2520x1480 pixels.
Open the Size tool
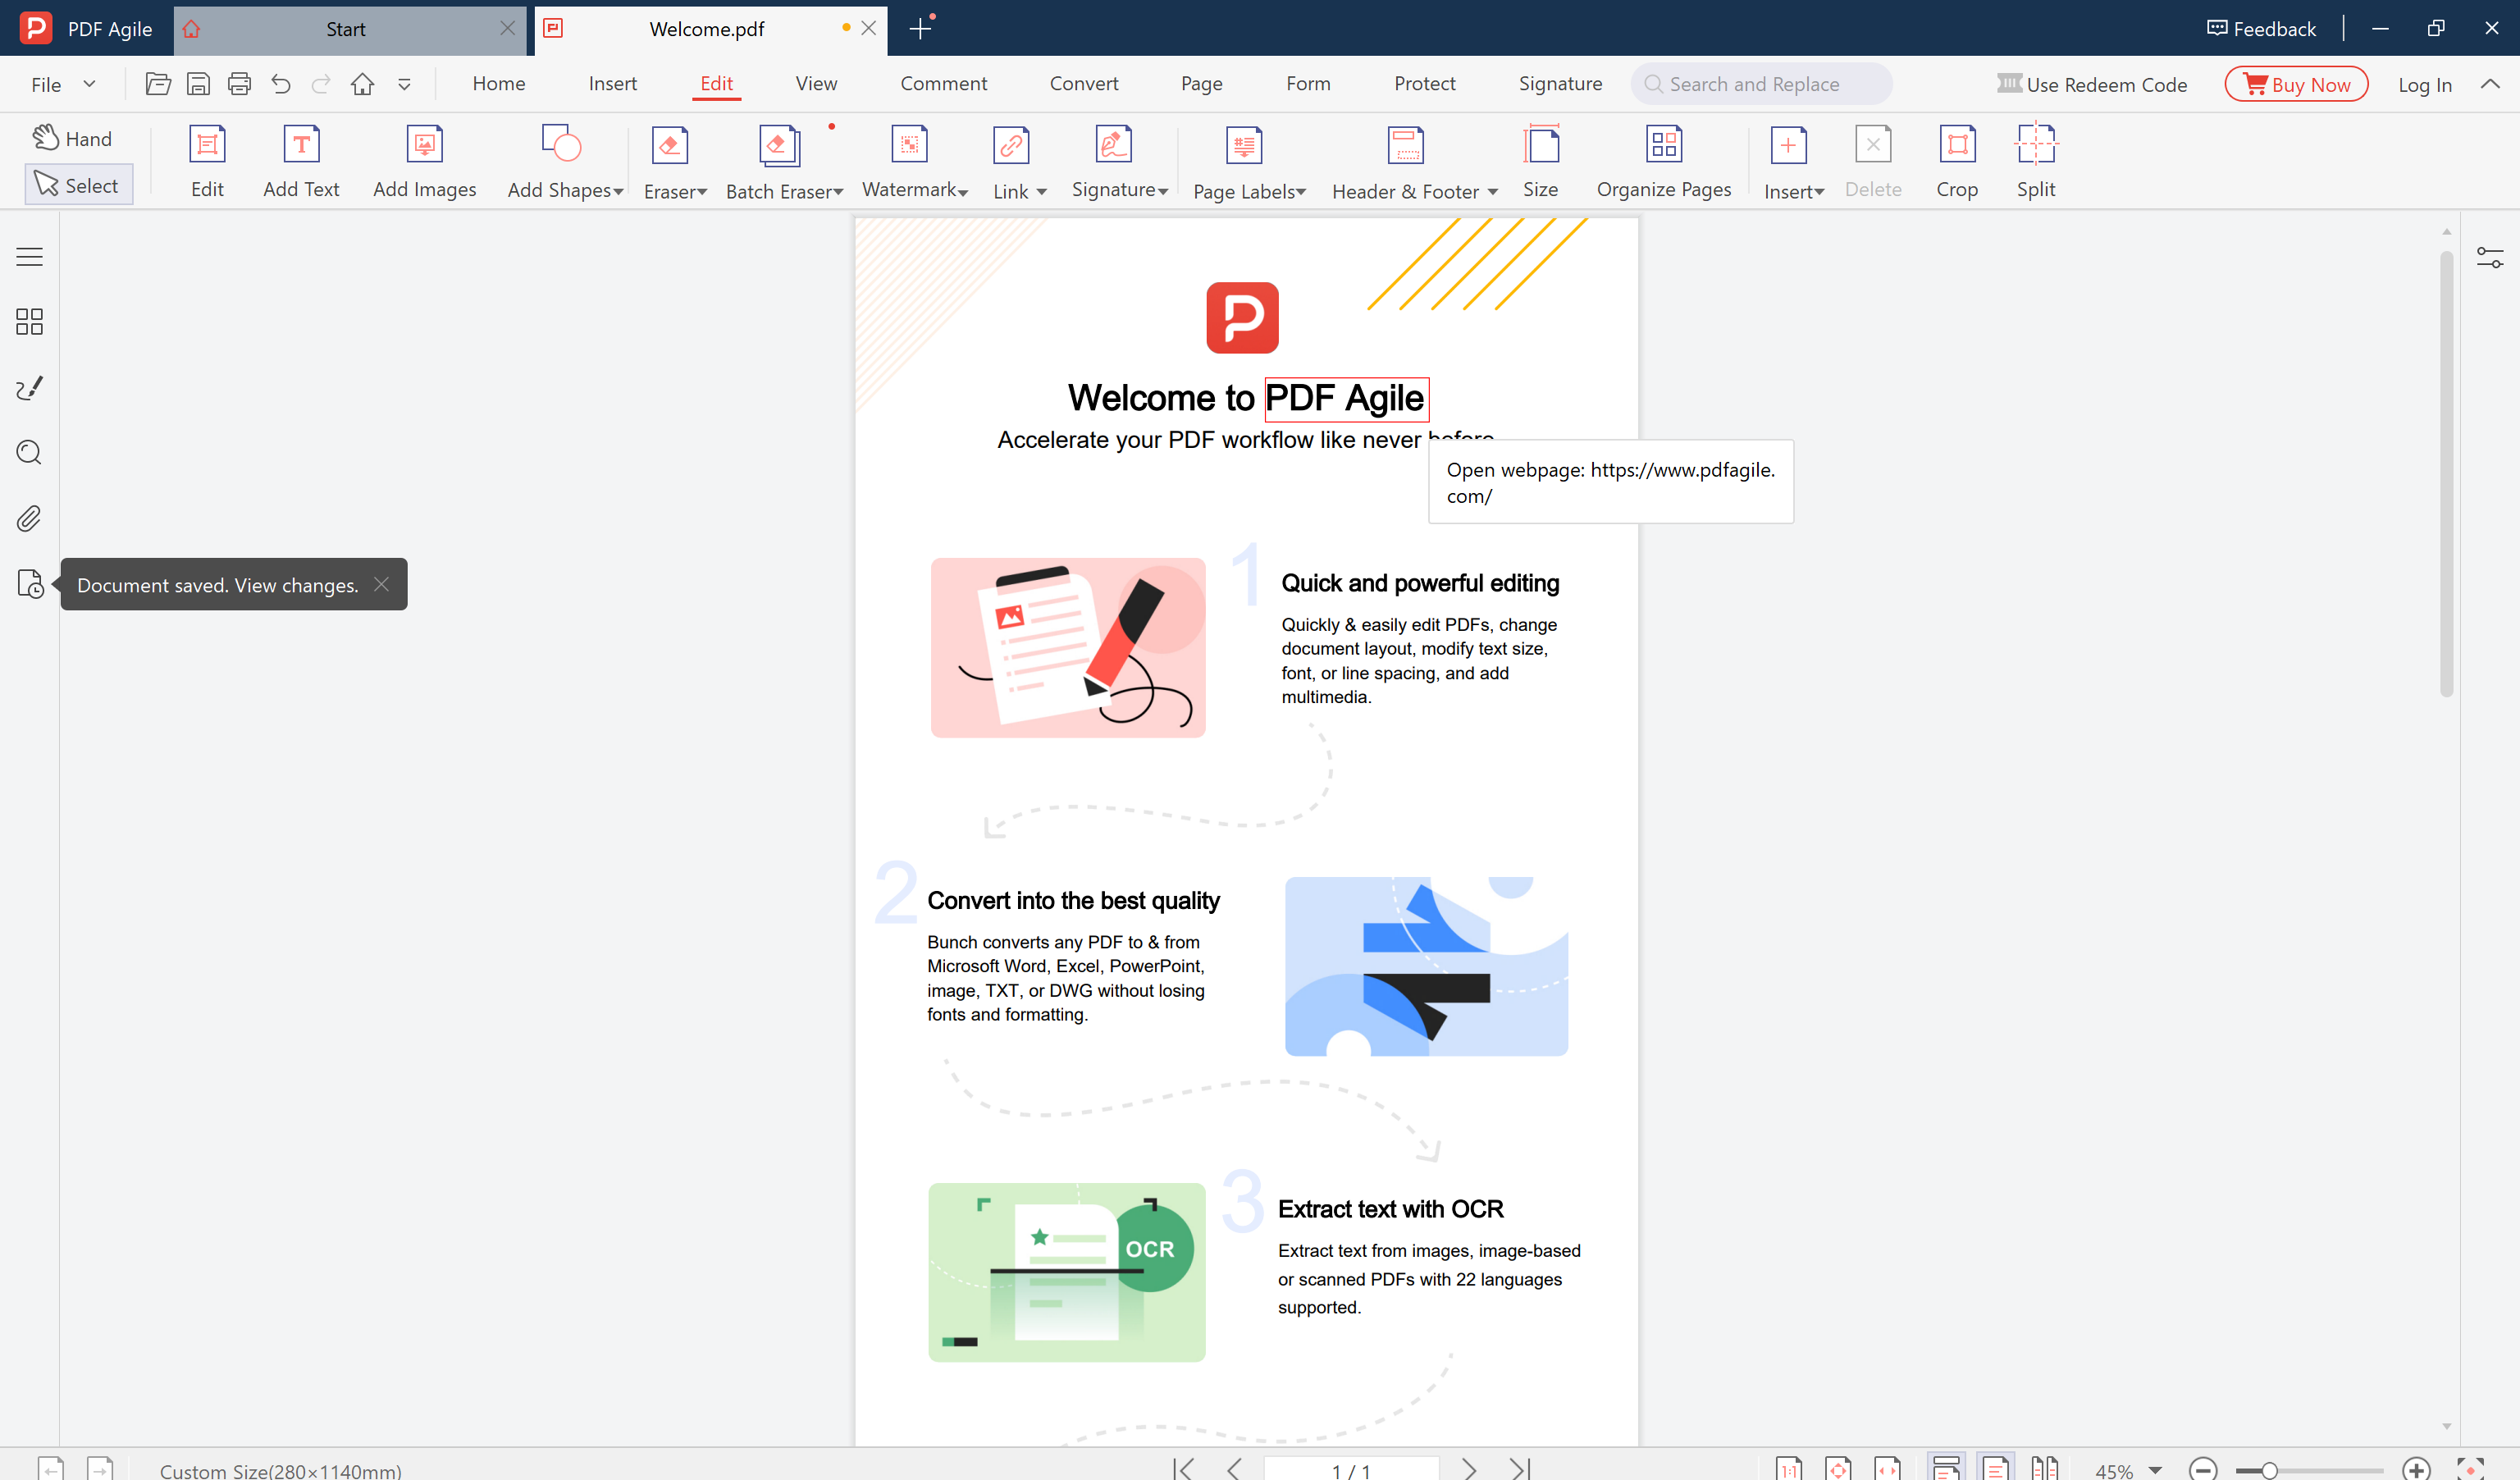1540,161
